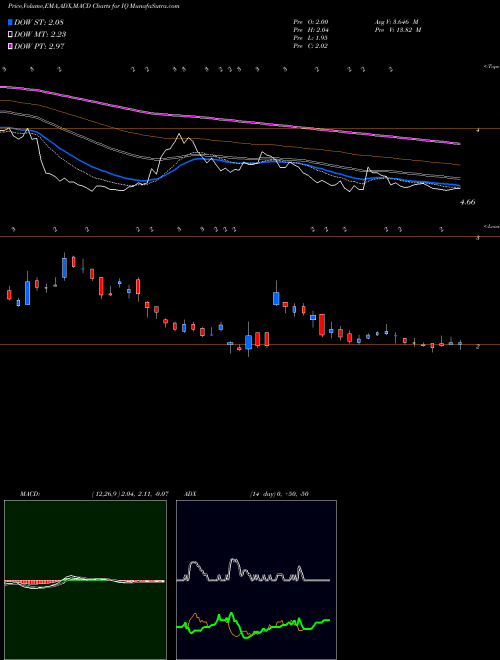Click the price axis label '2' near candlesticks
The image size is (500, 660).
477,347
